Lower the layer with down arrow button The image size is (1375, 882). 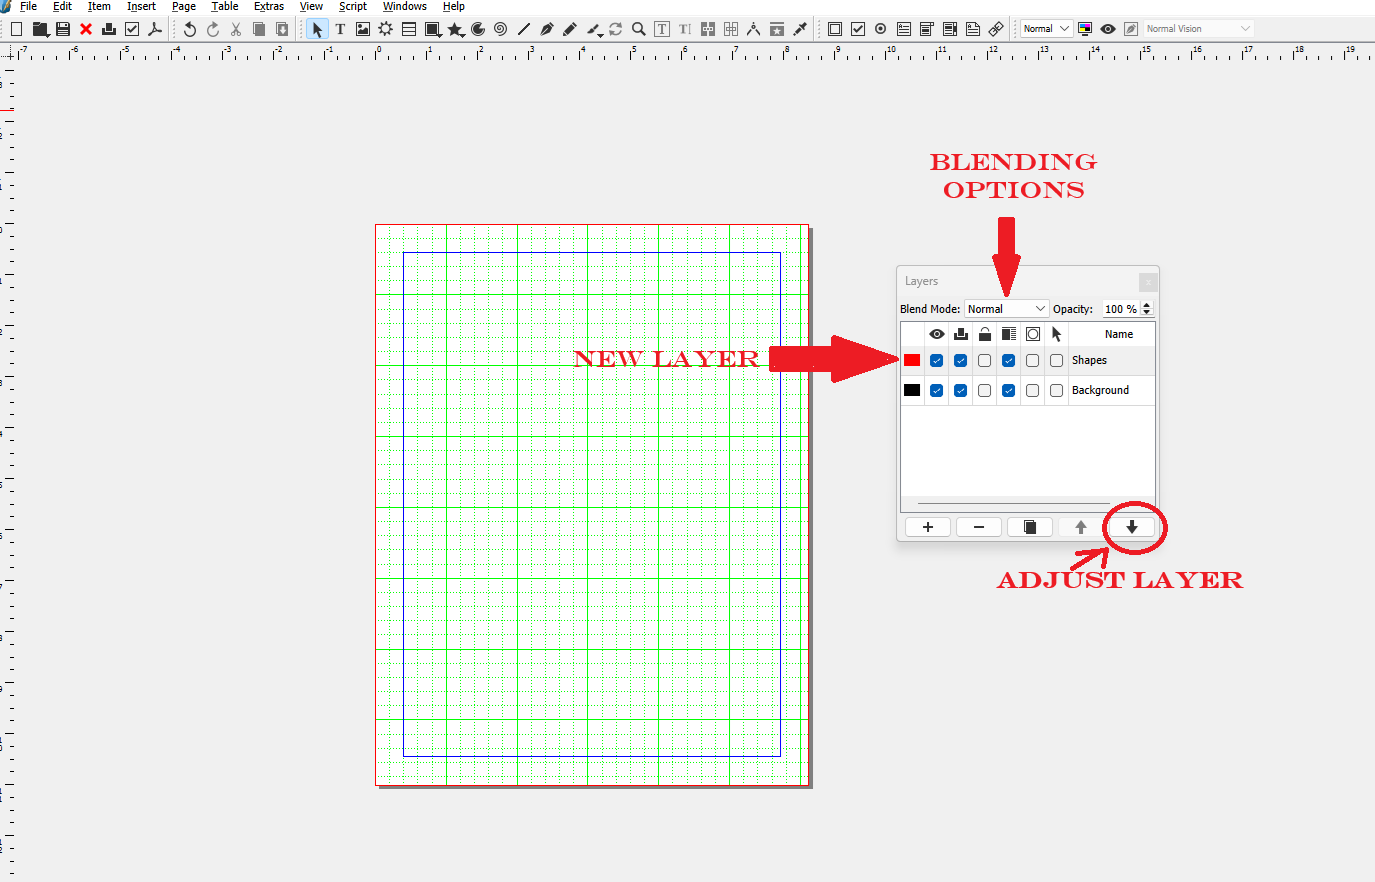click(1132, 527)
